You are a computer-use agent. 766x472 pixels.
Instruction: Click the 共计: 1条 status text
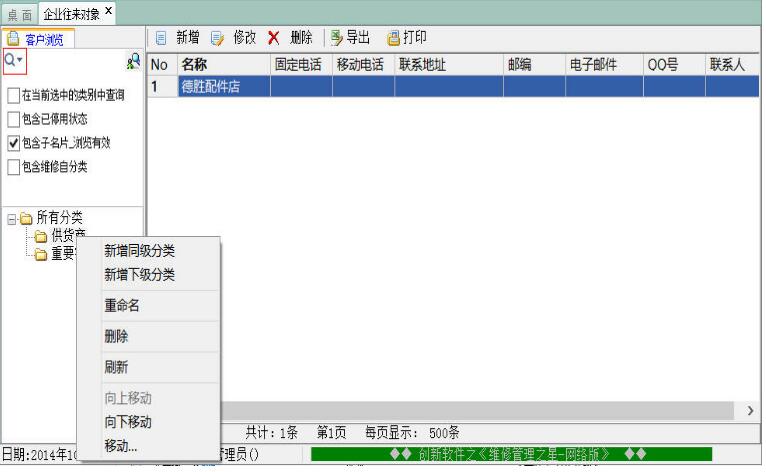(272, 432)
